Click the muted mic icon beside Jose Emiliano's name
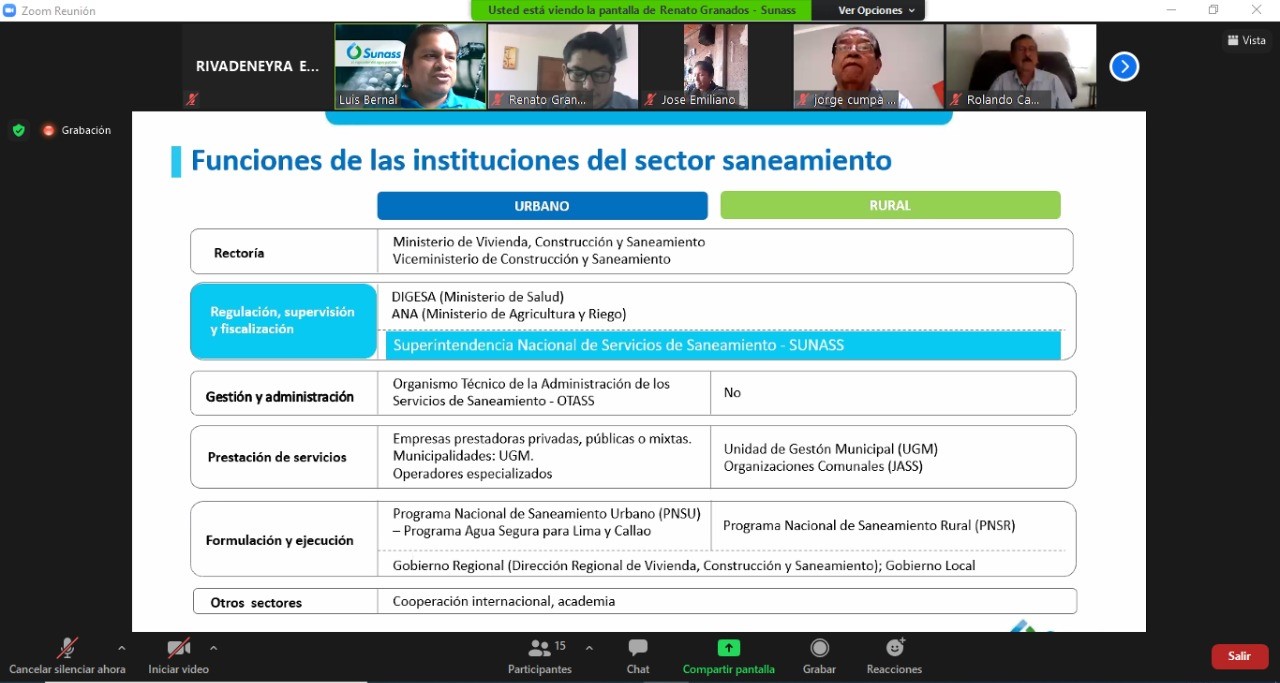 click(651, 100)
